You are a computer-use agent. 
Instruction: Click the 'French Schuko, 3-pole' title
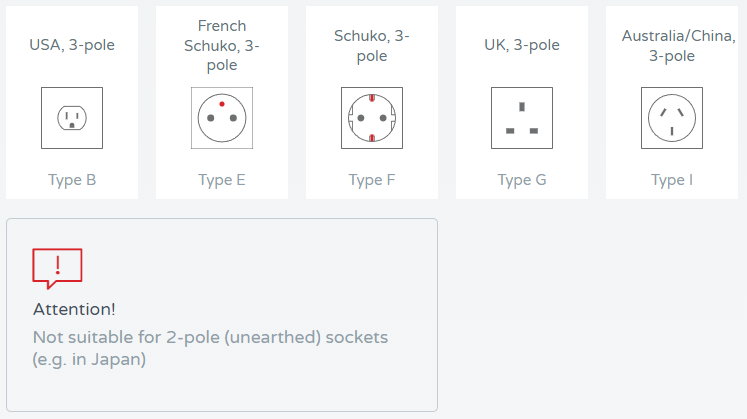222,45
